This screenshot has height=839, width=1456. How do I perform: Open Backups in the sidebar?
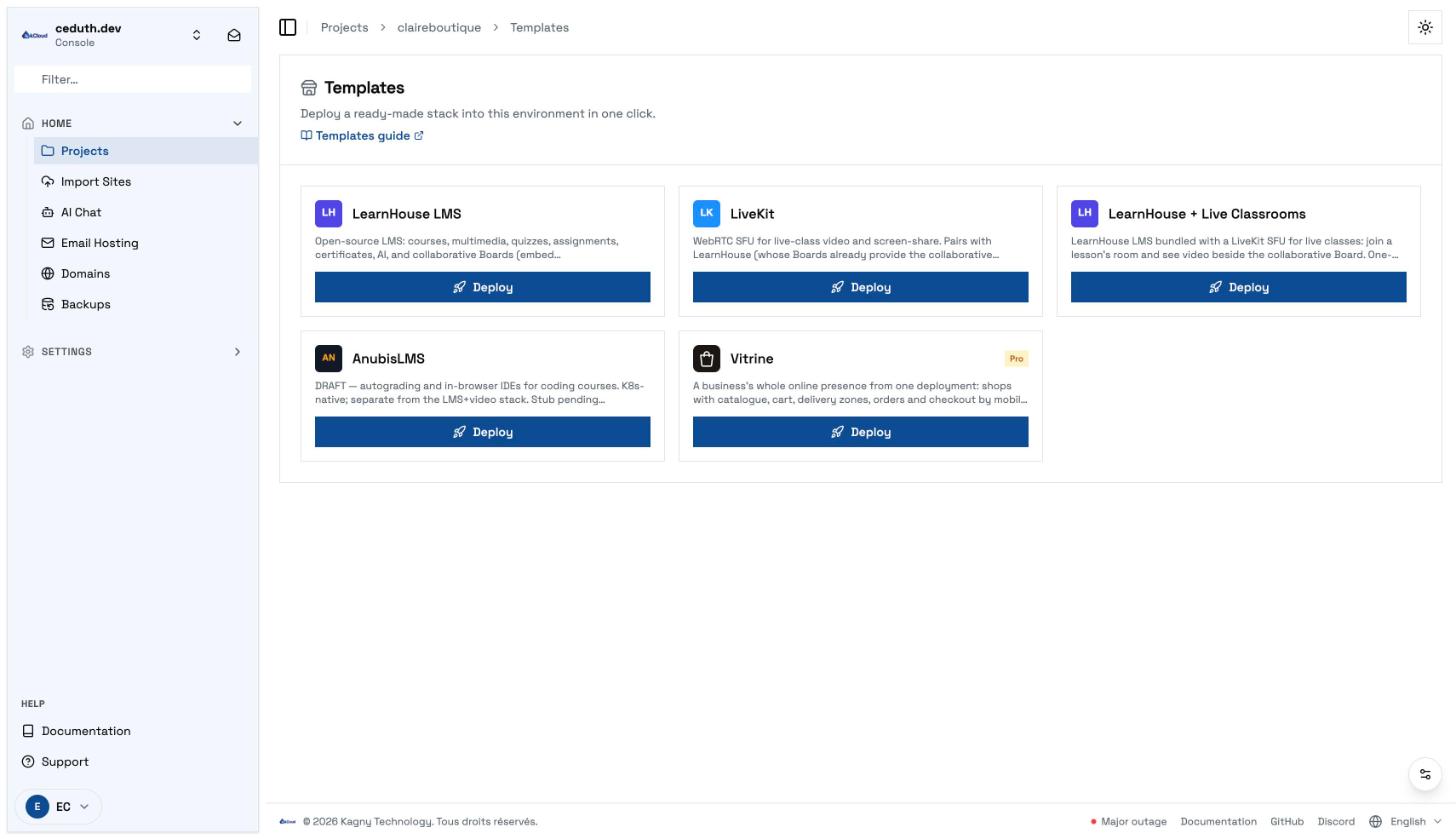(146, 304)
